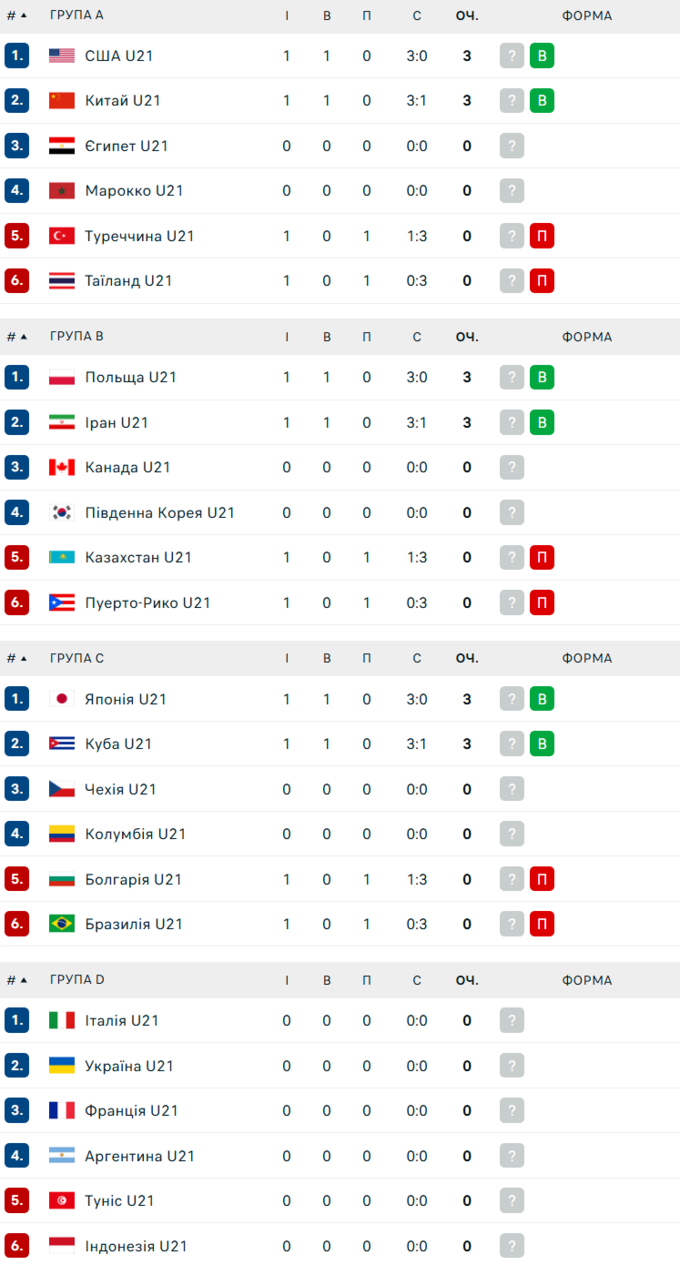This screenshot has width=680, height=1265.
Task: Click the Ukraine flag icon
Action: coord(62,1066)
